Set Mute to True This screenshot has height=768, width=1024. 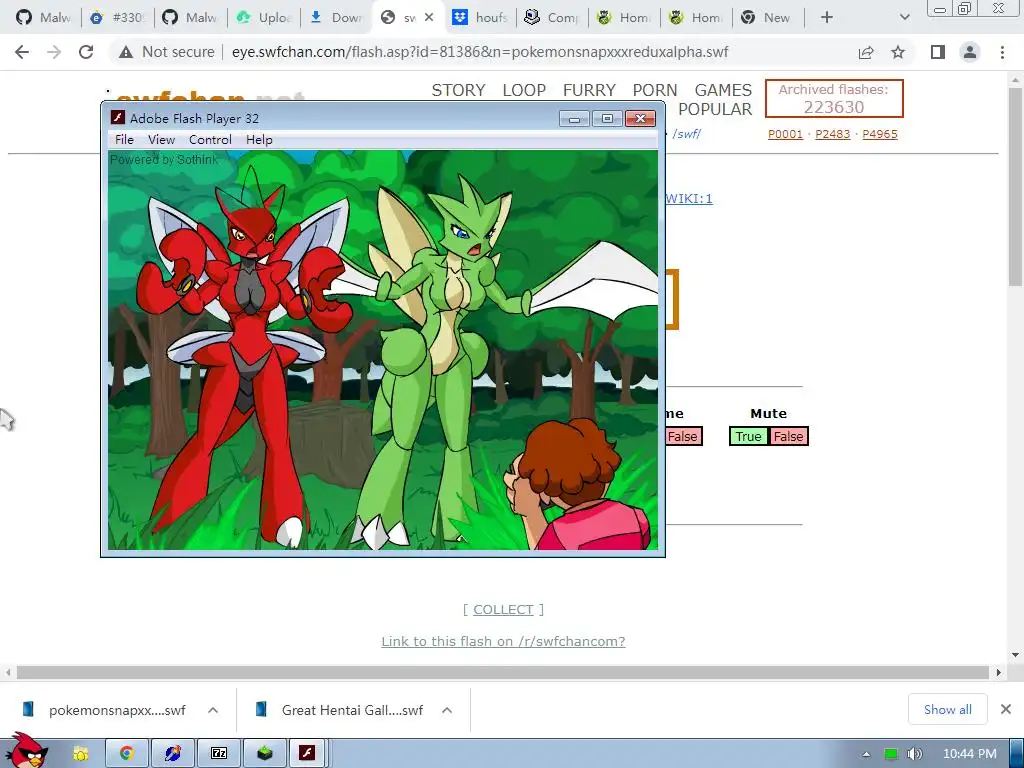click(x=748, y=436)
